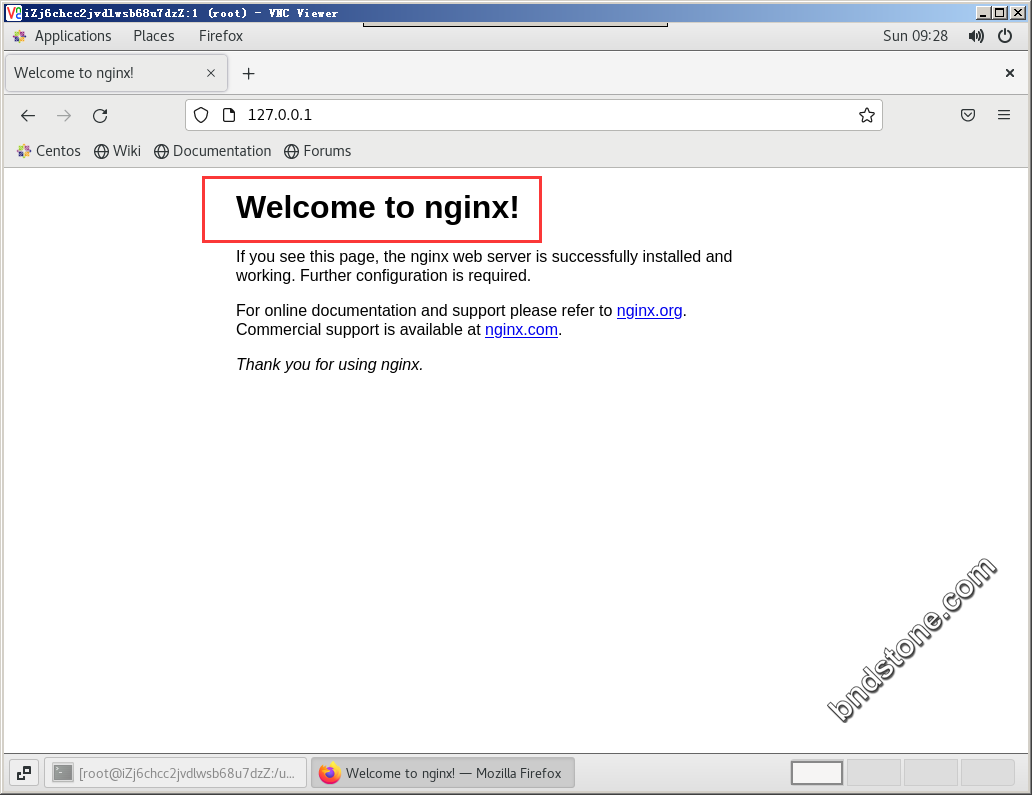Switch to the second workspace box

[874, 773]
